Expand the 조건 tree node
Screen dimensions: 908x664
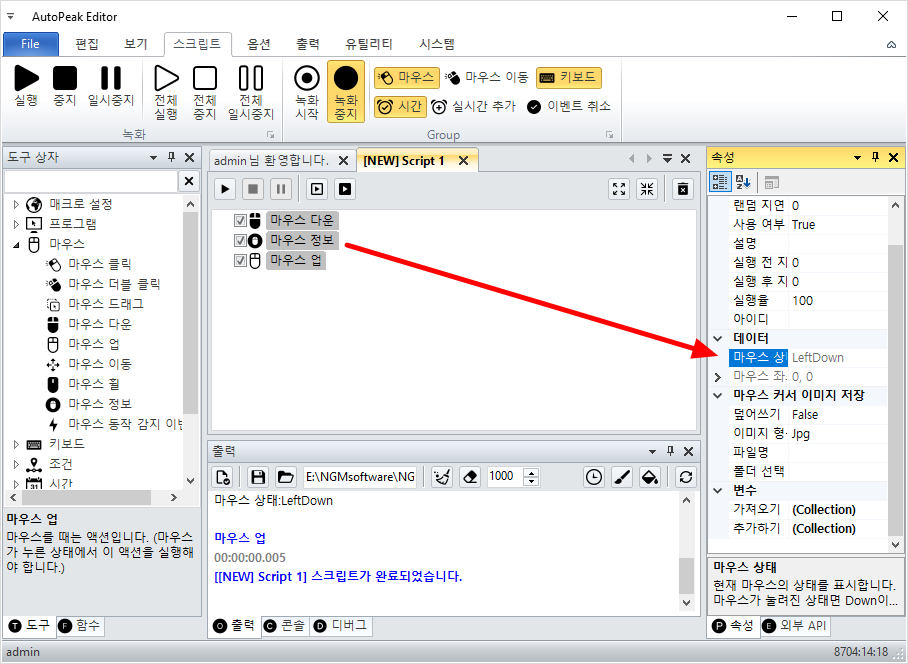tap(16, 464)
